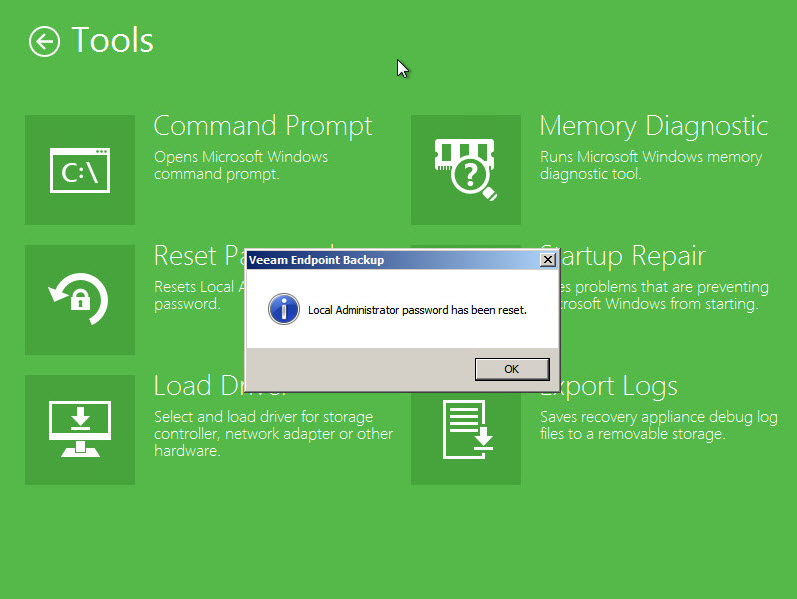Click 'Local Administrator password has been reset.' message

click(417, 310)
